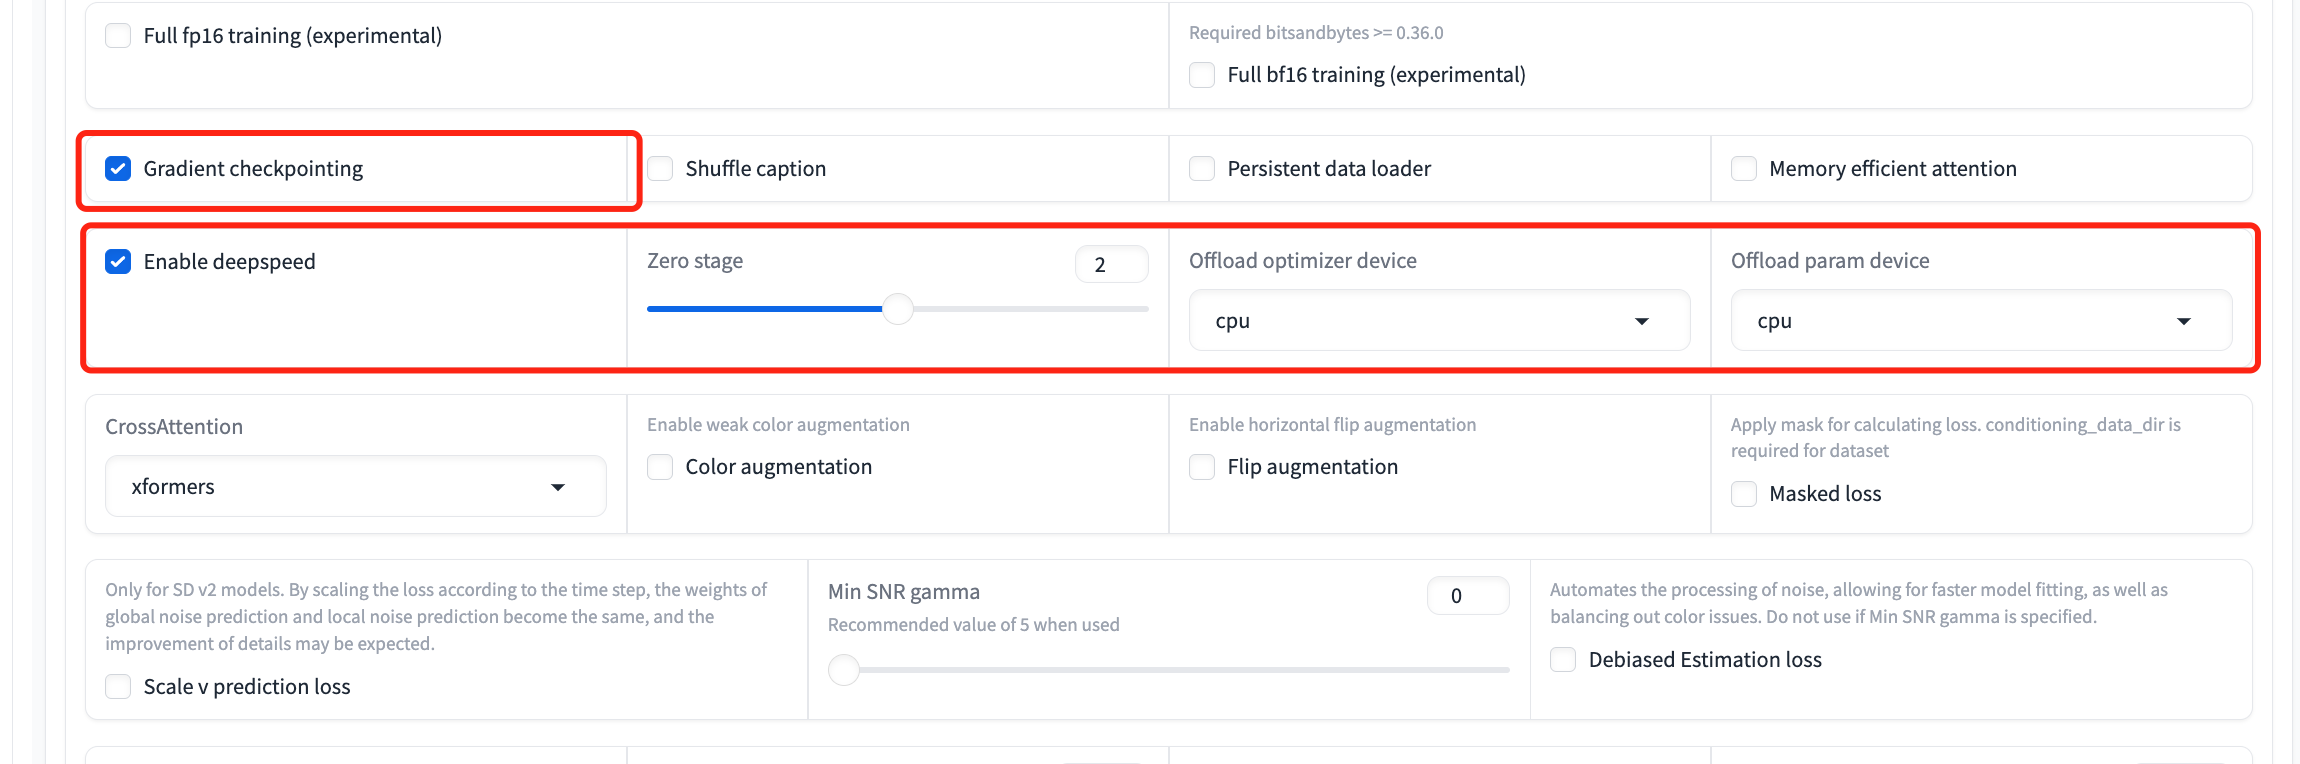The image size is (2300, 764).
Task: Enable Masked loss checkbox
Action: (1744, 494)
